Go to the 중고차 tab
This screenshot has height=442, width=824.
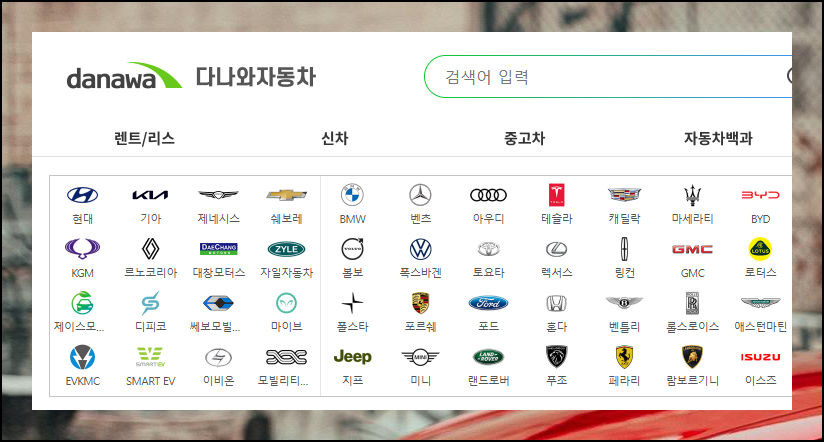[x=524, y=138]
